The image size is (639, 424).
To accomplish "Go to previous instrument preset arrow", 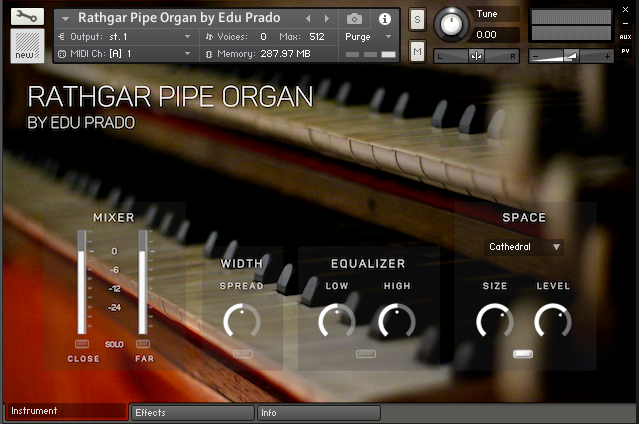I will coord(308,18).
